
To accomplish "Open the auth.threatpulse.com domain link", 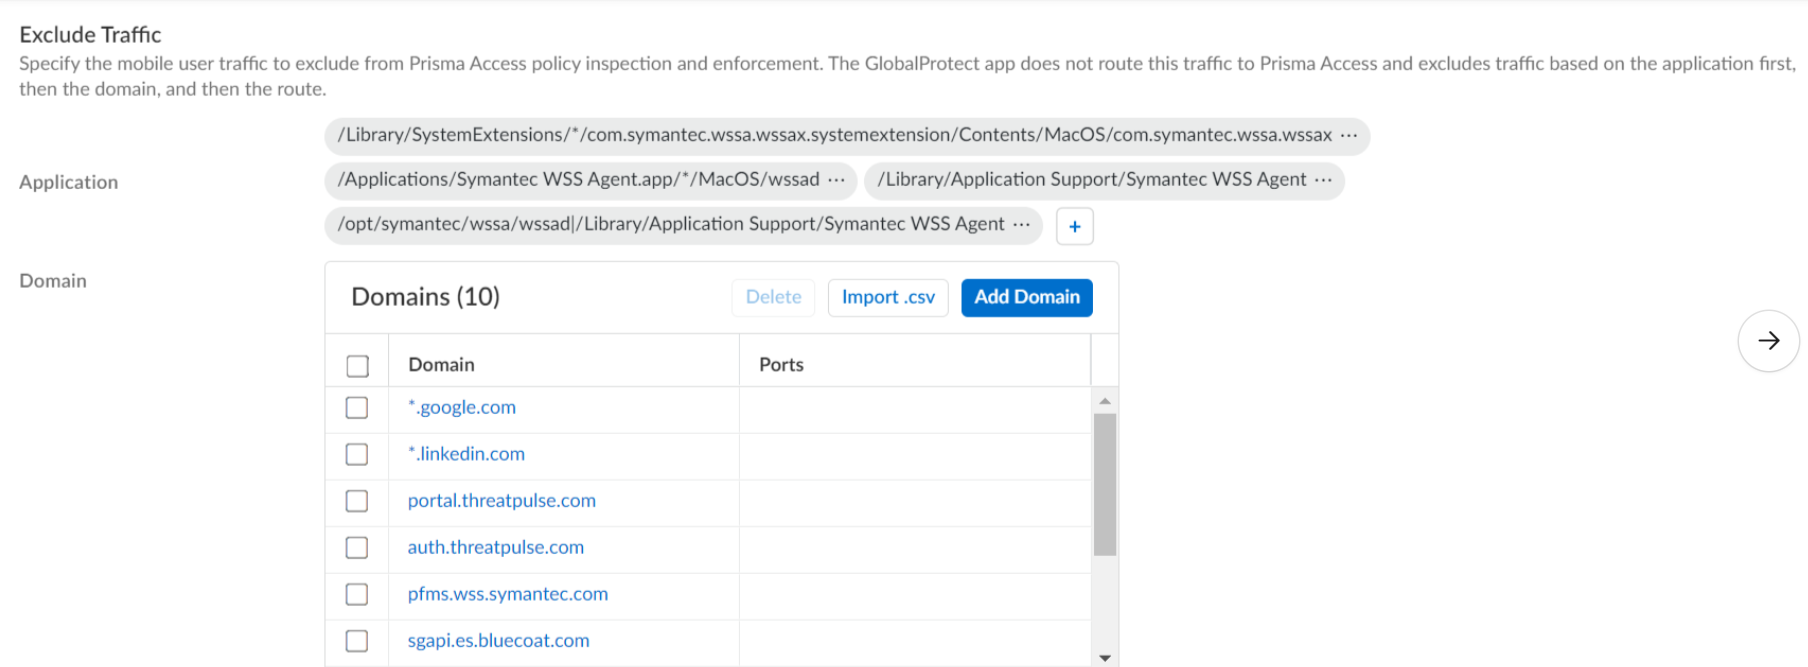I will pyautogui.click(x=495, y=547).
